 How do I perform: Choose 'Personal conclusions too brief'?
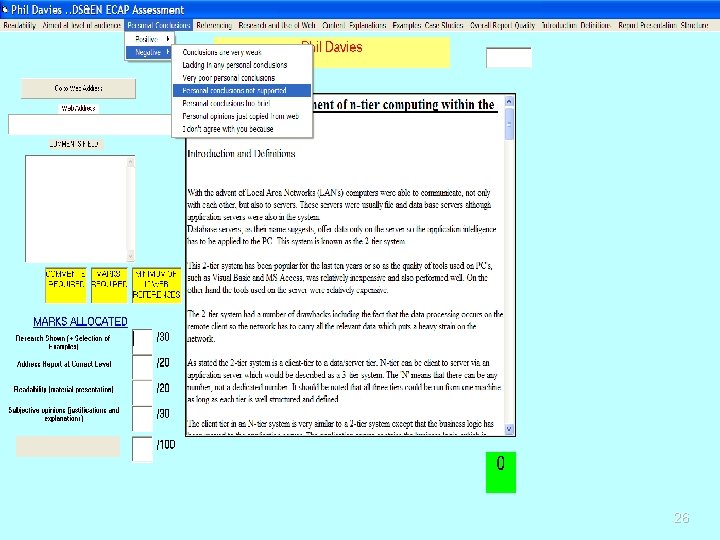pyautogui.click(x=242, y=103)
